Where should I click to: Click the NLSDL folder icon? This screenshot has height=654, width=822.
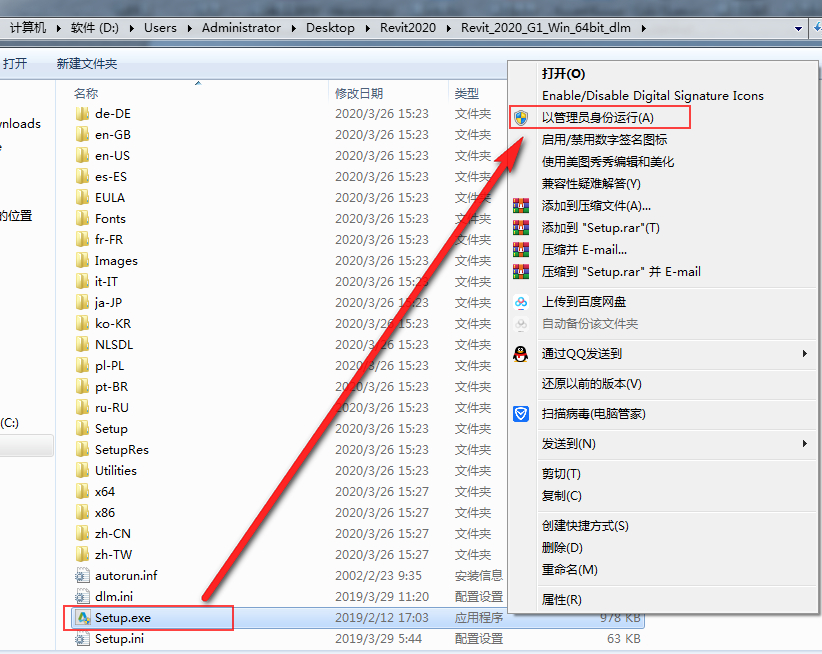82,344
